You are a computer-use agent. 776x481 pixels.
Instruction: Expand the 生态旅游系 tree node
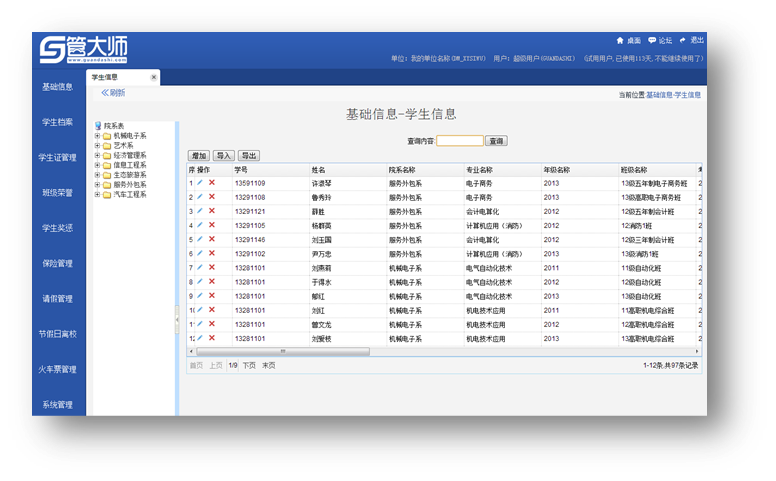click(x=97, y=175)
